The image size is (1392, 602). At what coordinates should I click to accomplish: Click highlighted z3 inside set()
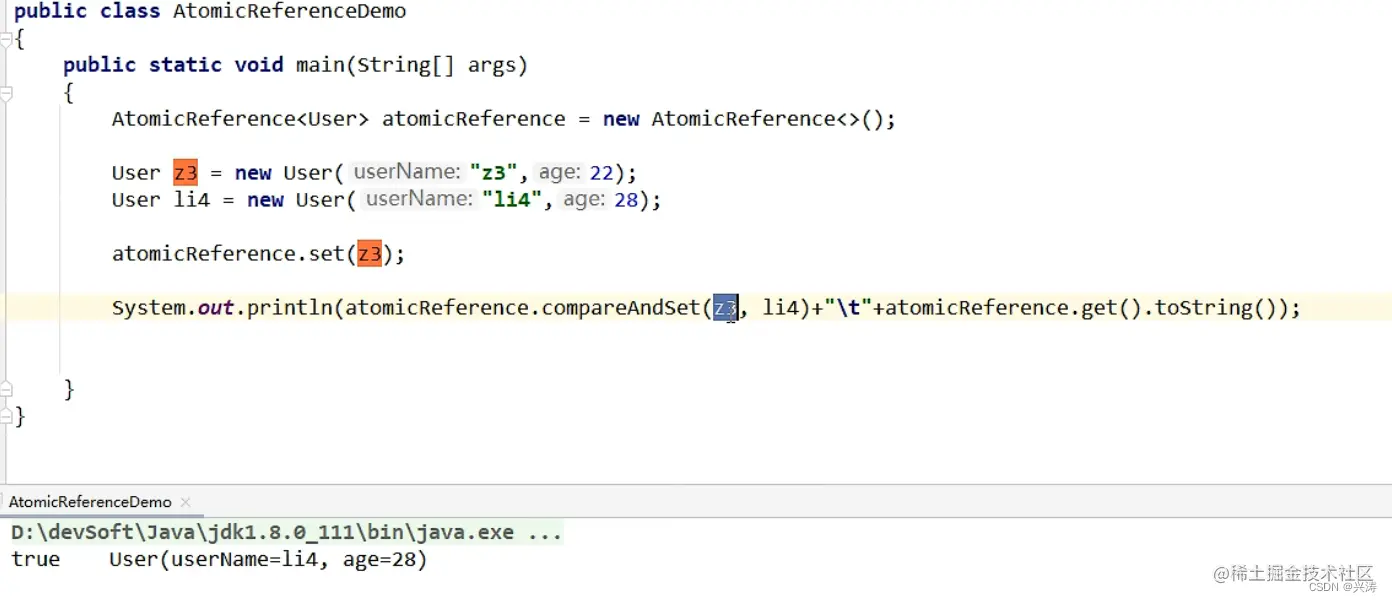coord(370,254)
